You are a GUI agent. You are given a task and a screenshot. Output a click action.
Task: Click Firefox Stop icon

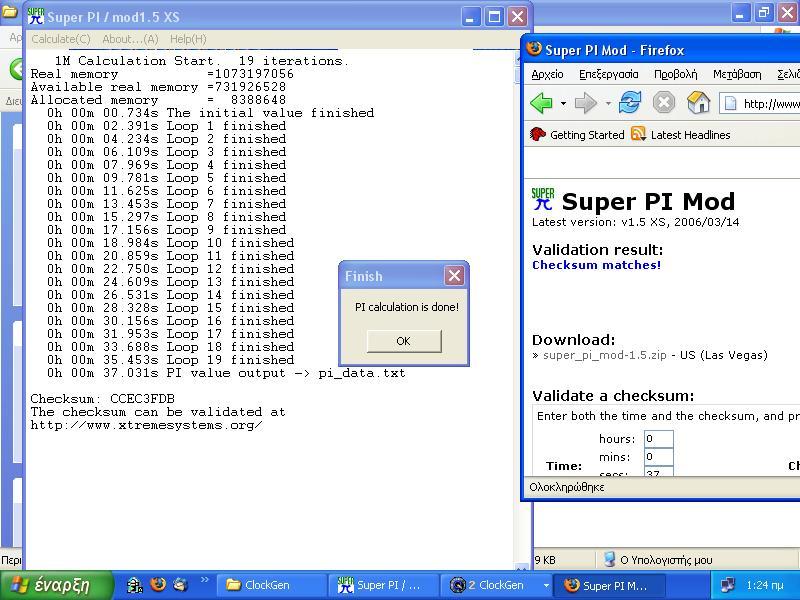664,103
